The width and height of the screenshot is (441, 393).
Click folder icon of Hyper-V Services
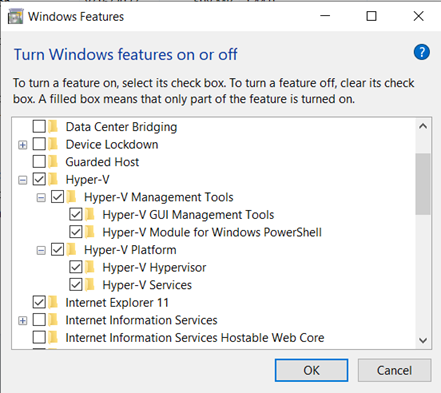pyautogui.click(x=89, y=285)
